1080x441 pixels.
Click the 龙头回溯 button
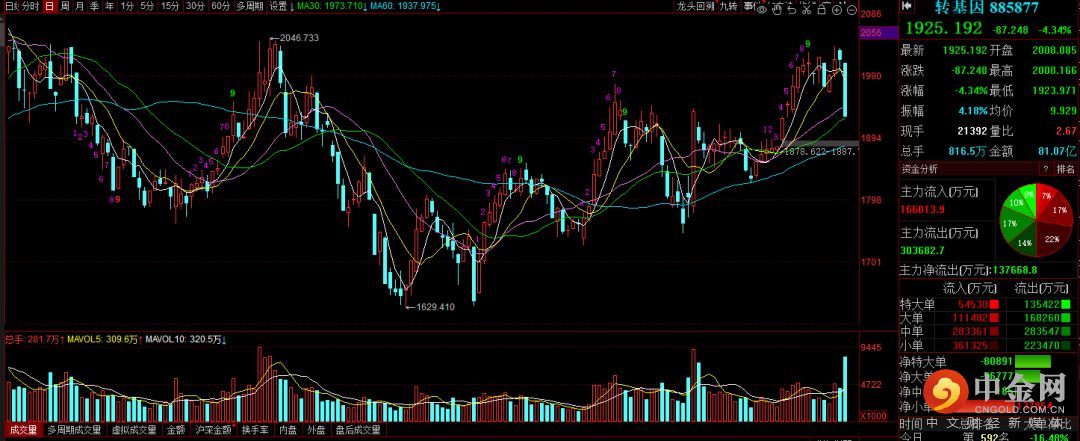click(695, 6)
